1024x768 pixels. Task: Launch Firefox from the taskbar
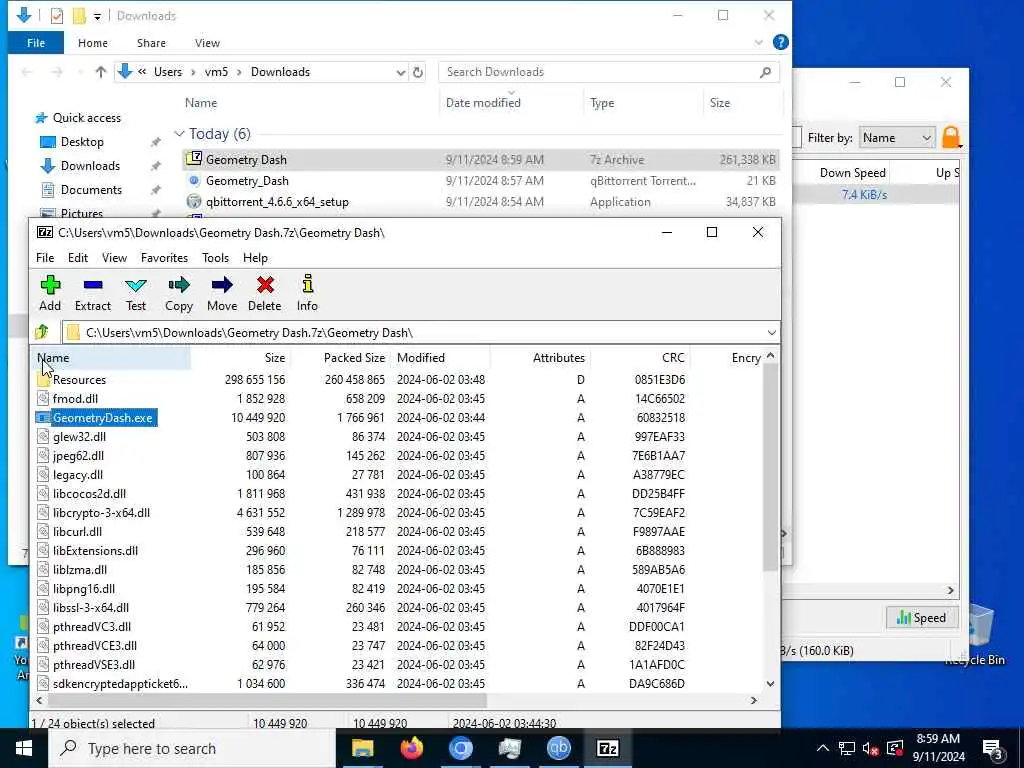tap(411, 748)
